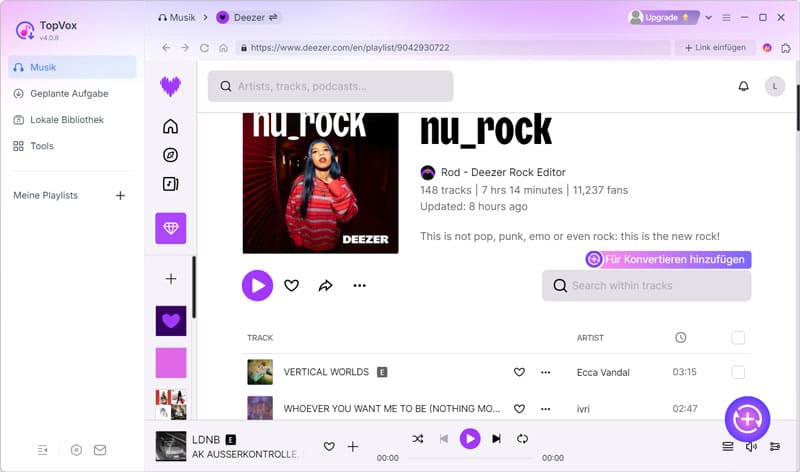The image size is (800, 472).
Task: Open Deezer Explore compass icon
Action: (x=170, y=155)
